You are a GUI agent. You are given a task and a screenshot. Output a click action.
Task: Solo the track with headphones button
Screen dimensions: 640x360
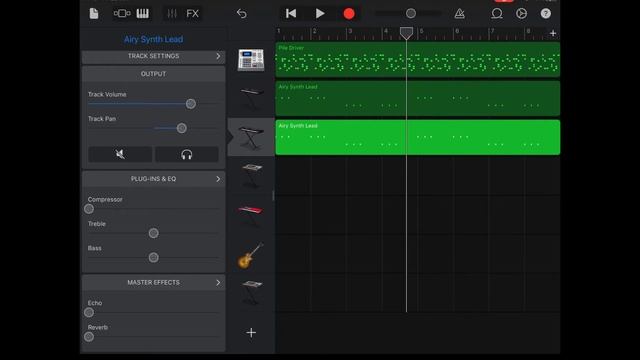pos(187,154)
